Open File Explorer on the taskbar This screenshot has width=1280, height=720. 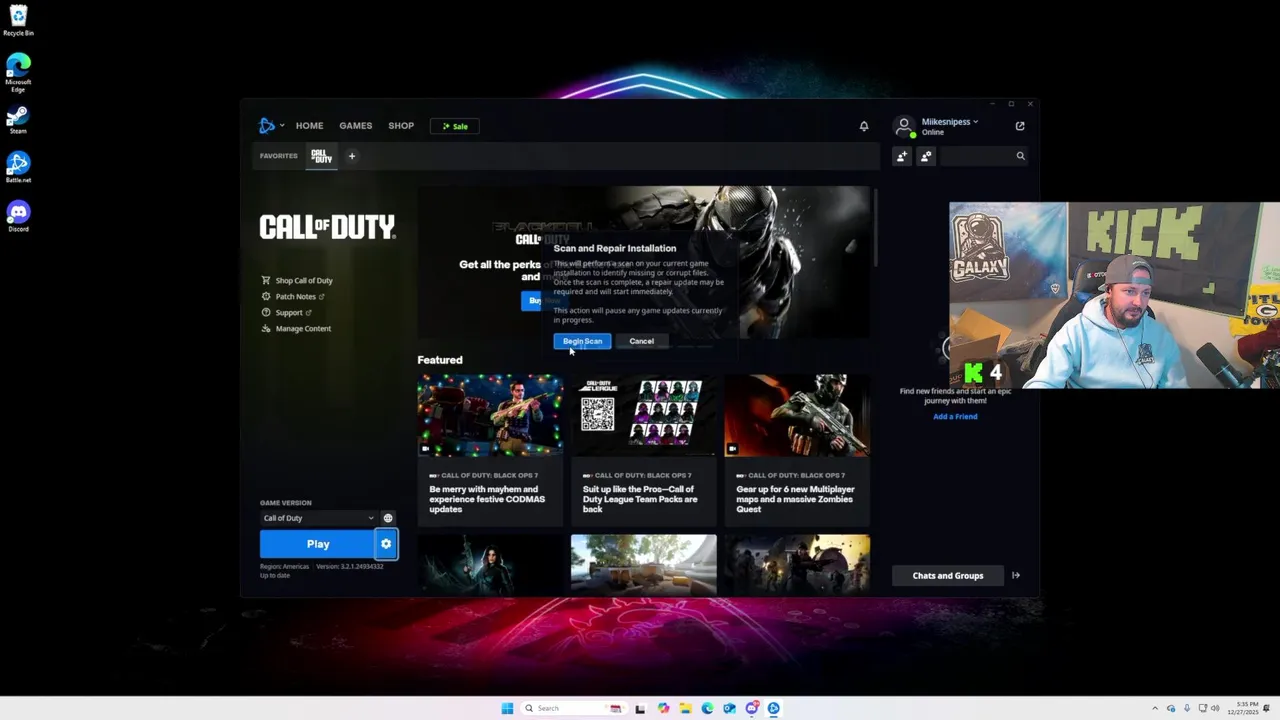685,708
